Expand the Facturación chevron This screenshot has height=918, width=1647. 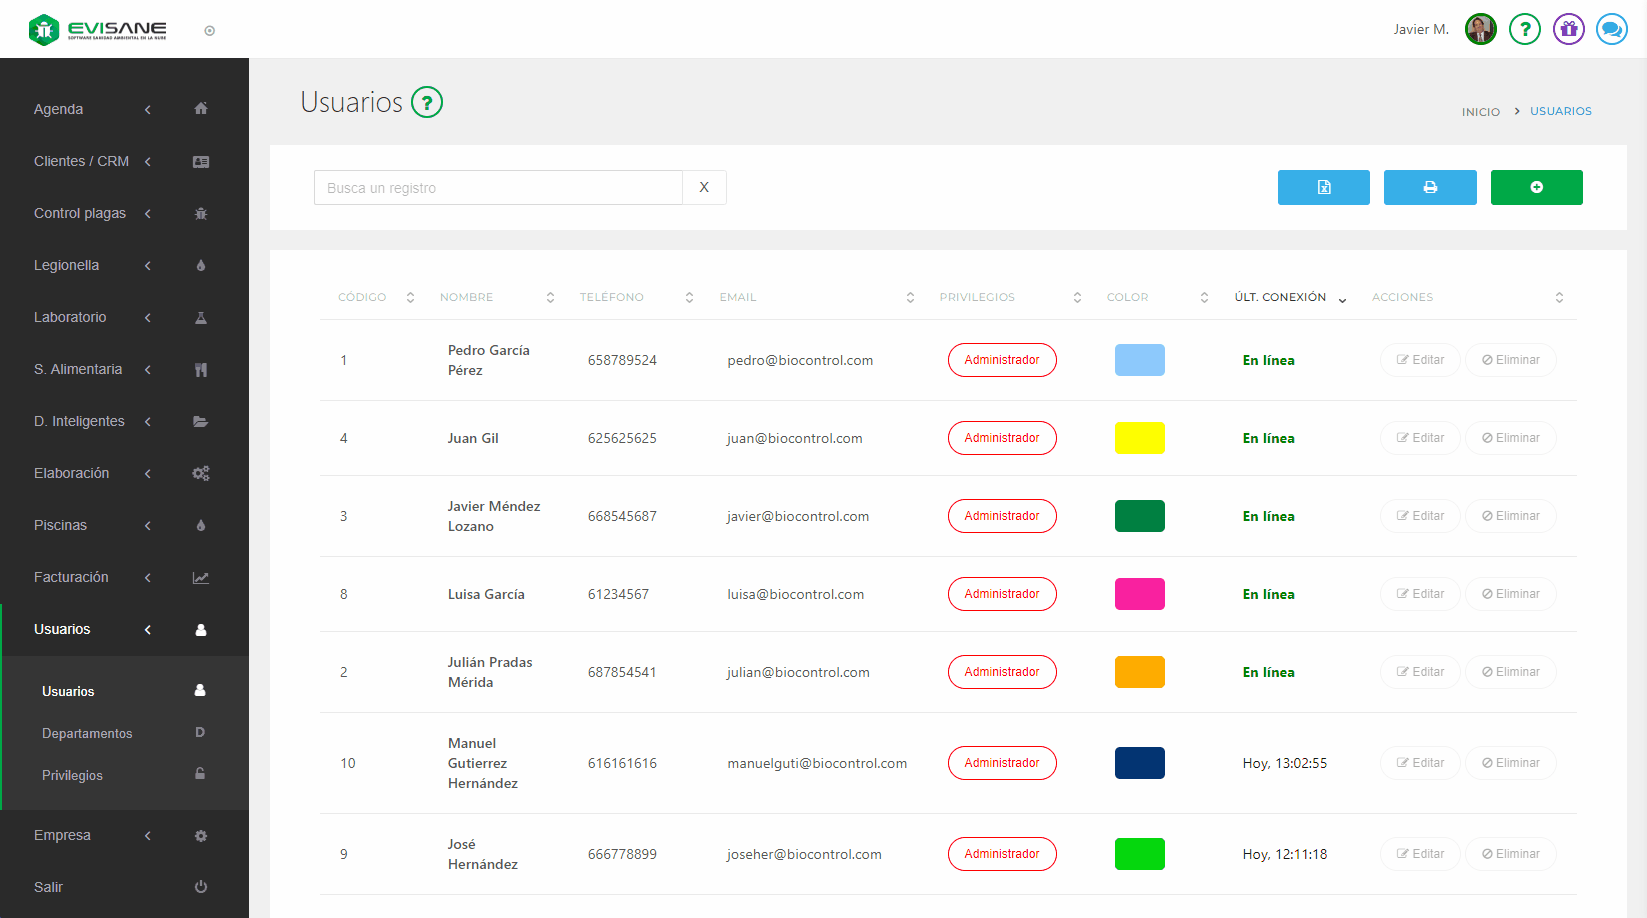(148, 577)
